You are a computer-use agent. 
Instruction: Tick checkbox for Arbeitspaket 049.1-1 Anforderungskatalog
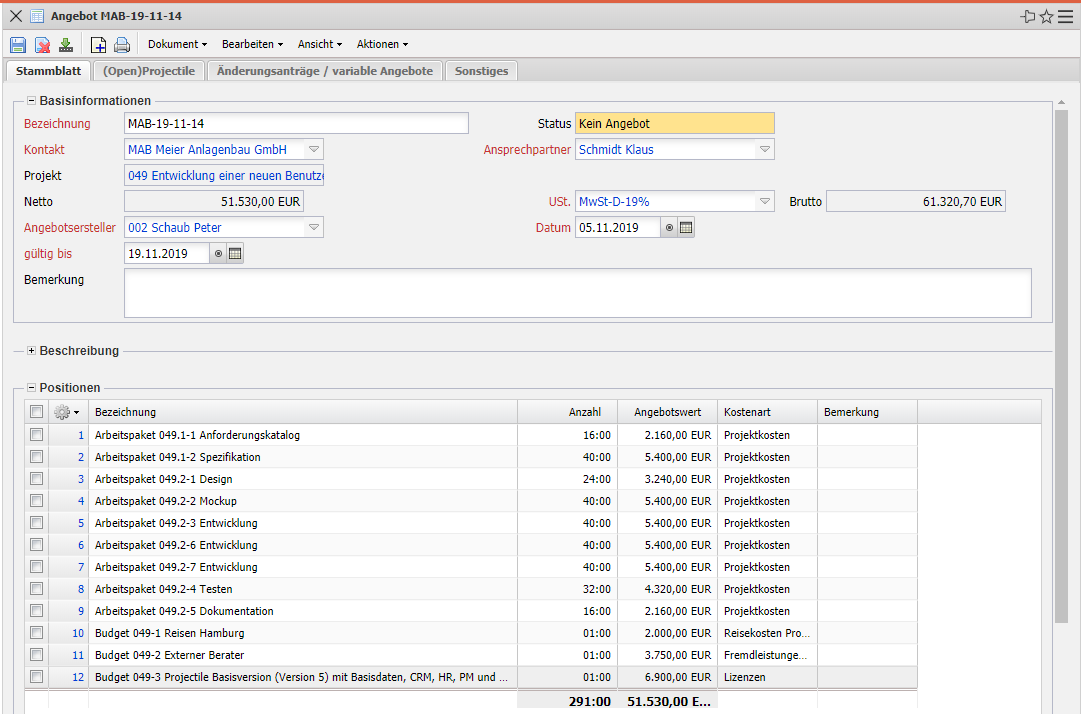point(37,435)
